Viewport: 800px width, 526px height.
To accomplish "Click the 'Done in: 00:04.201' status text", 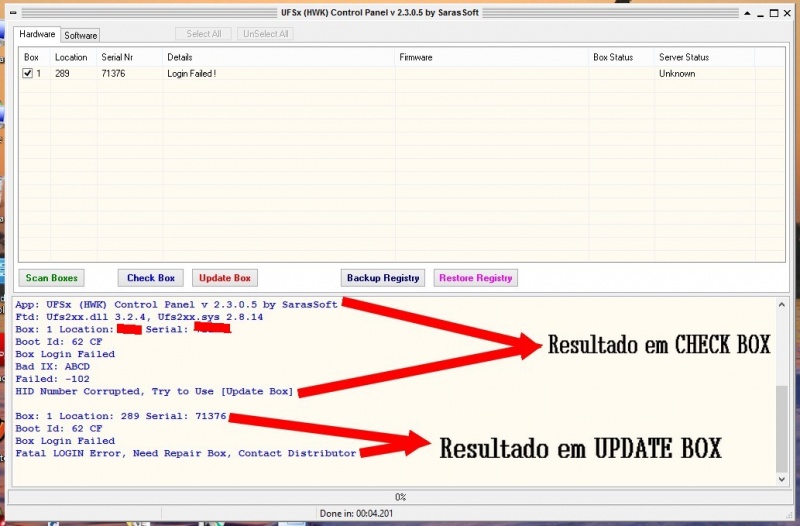I will tap(356, 513).
